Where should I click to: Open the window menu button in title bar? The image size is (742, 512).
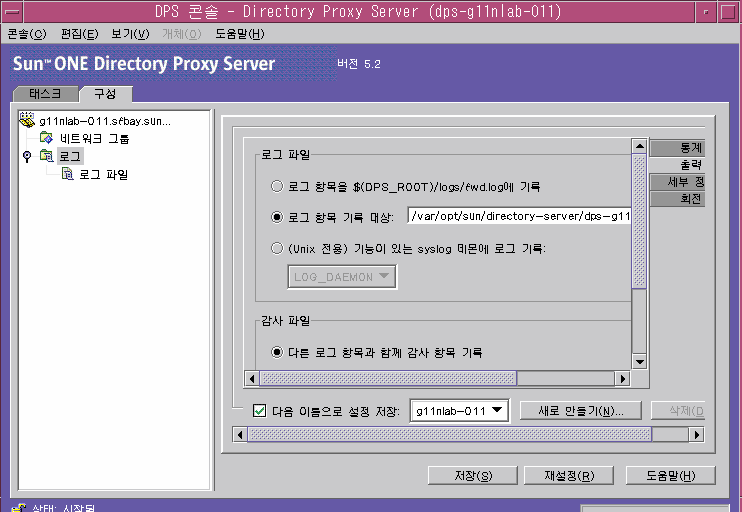(11, 12)
